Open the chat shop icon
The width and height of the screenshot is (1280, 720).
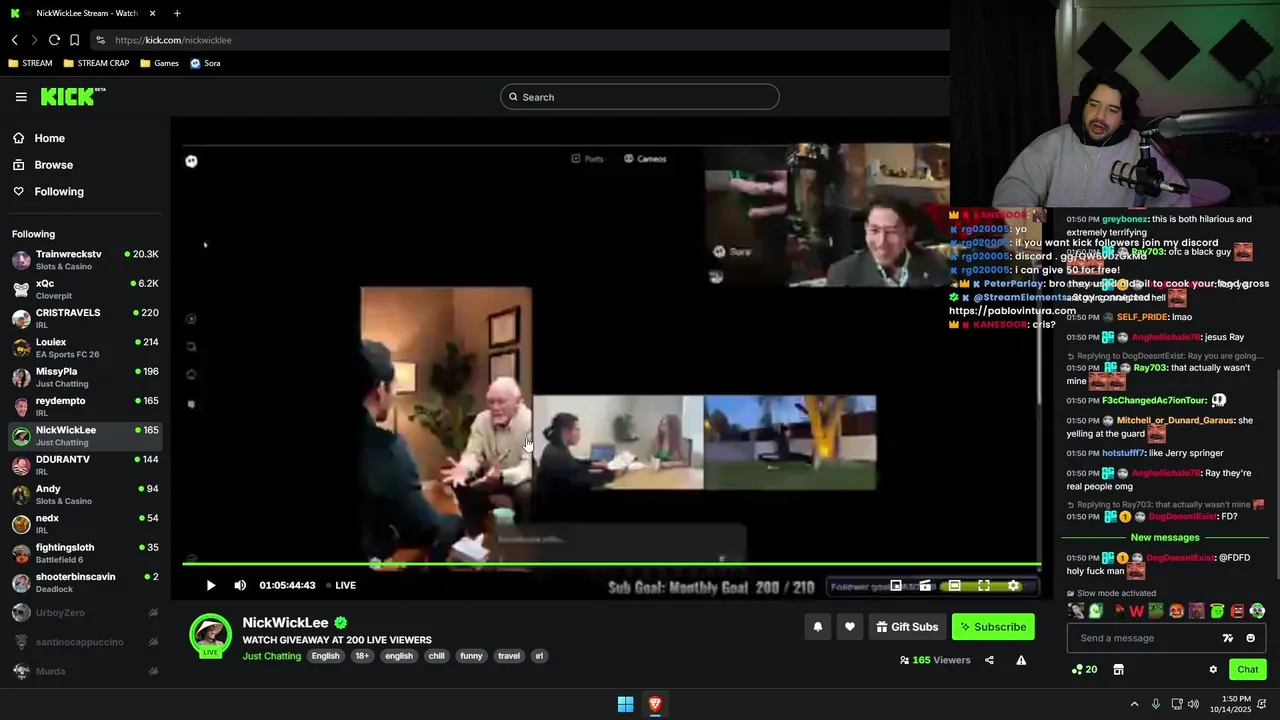pyautogui.click(x=1119, y=670)
